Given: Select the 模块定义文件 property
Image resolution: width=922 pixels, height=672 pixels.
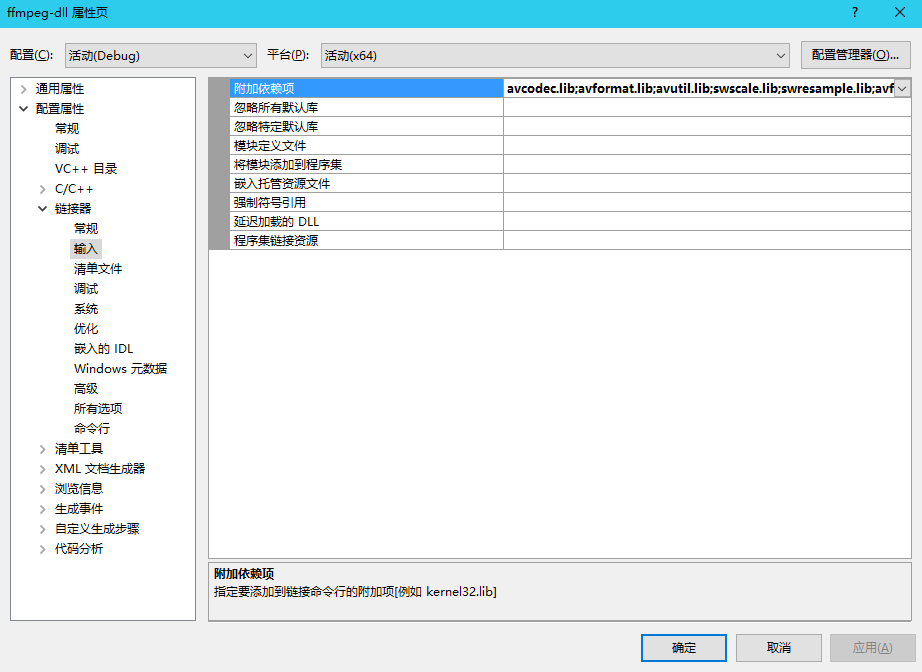Looking at the screenshot, I should click(366, 145).
